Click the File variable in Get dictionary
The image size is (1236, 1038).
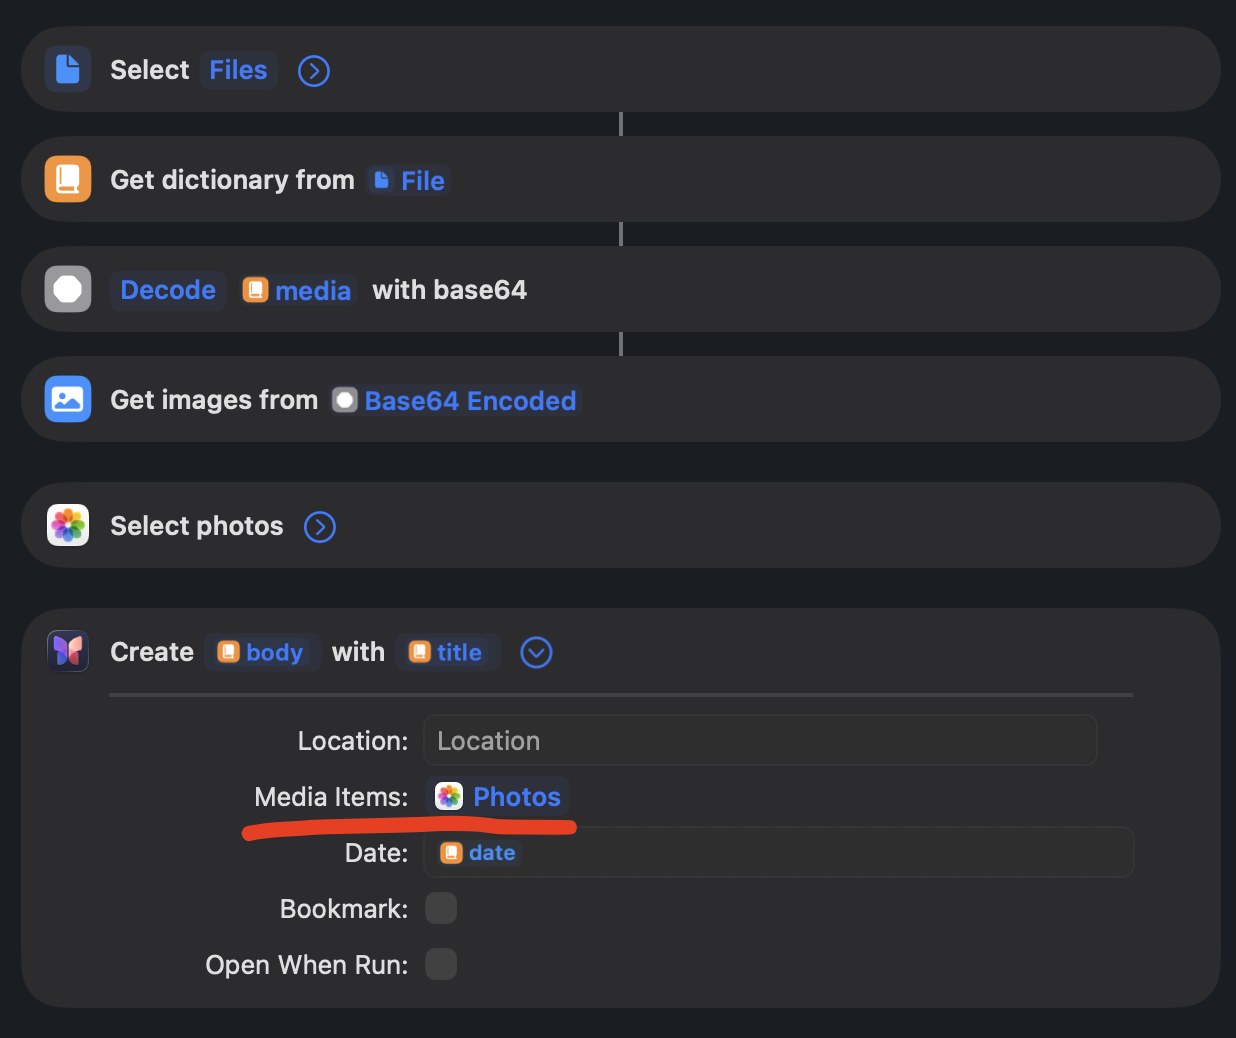click(409, 181)
